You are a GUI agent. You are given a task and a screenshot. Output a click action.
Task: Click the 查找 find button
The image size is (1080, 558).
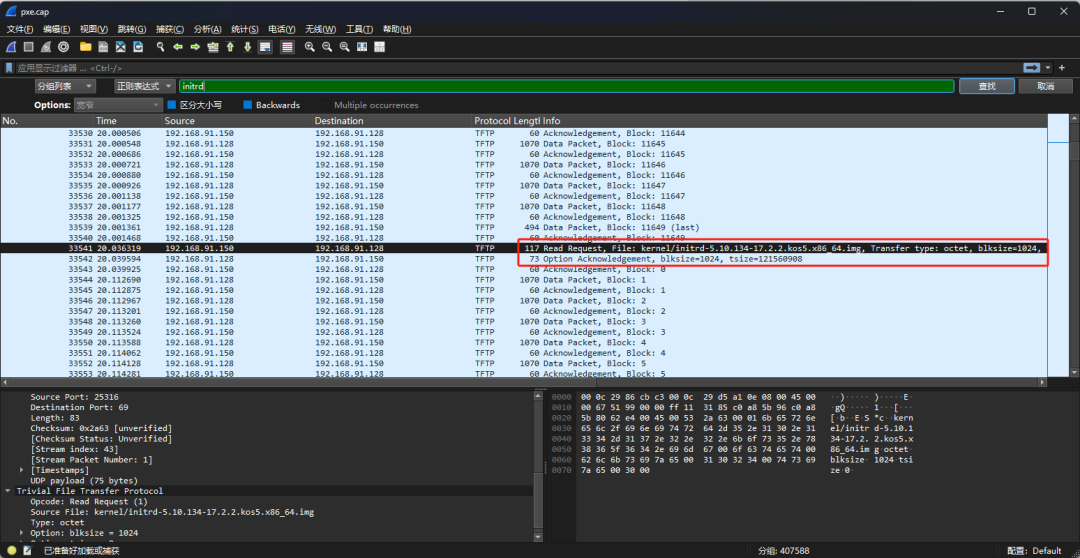(x=986, y=86)
